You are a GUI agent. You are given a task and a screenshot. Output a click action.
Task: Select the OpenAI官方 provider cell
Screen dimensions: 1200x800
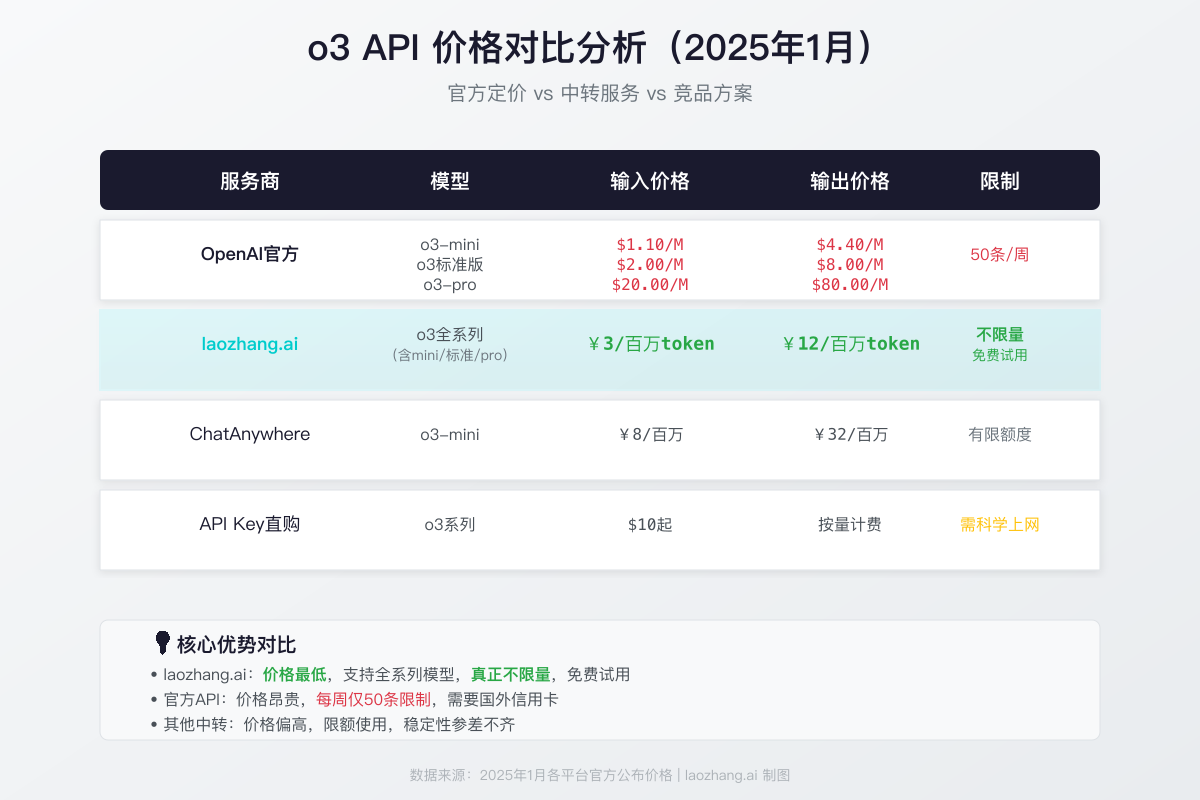pyautogui.click(x=250, y=254)
